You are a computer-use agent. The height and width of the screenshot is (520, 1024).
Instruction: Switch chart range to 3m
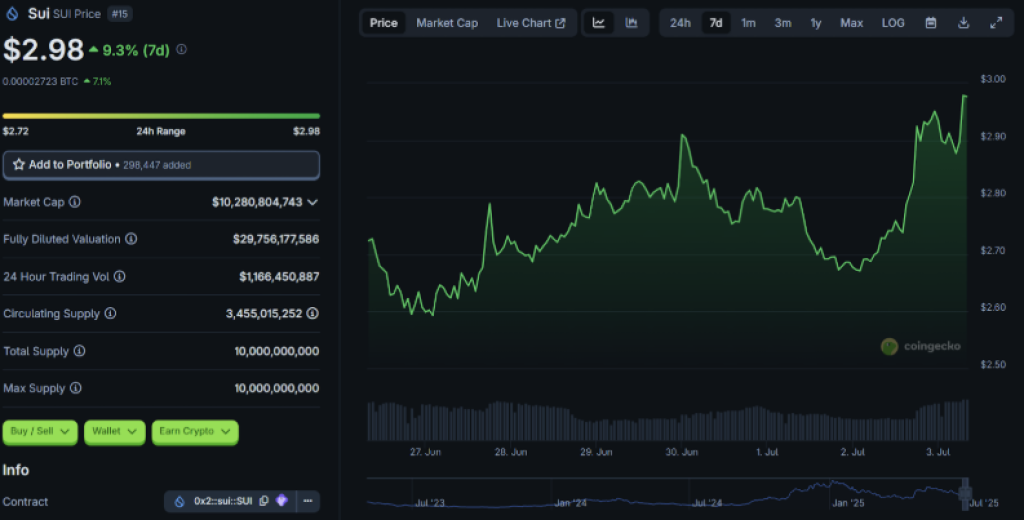point(783,23)
